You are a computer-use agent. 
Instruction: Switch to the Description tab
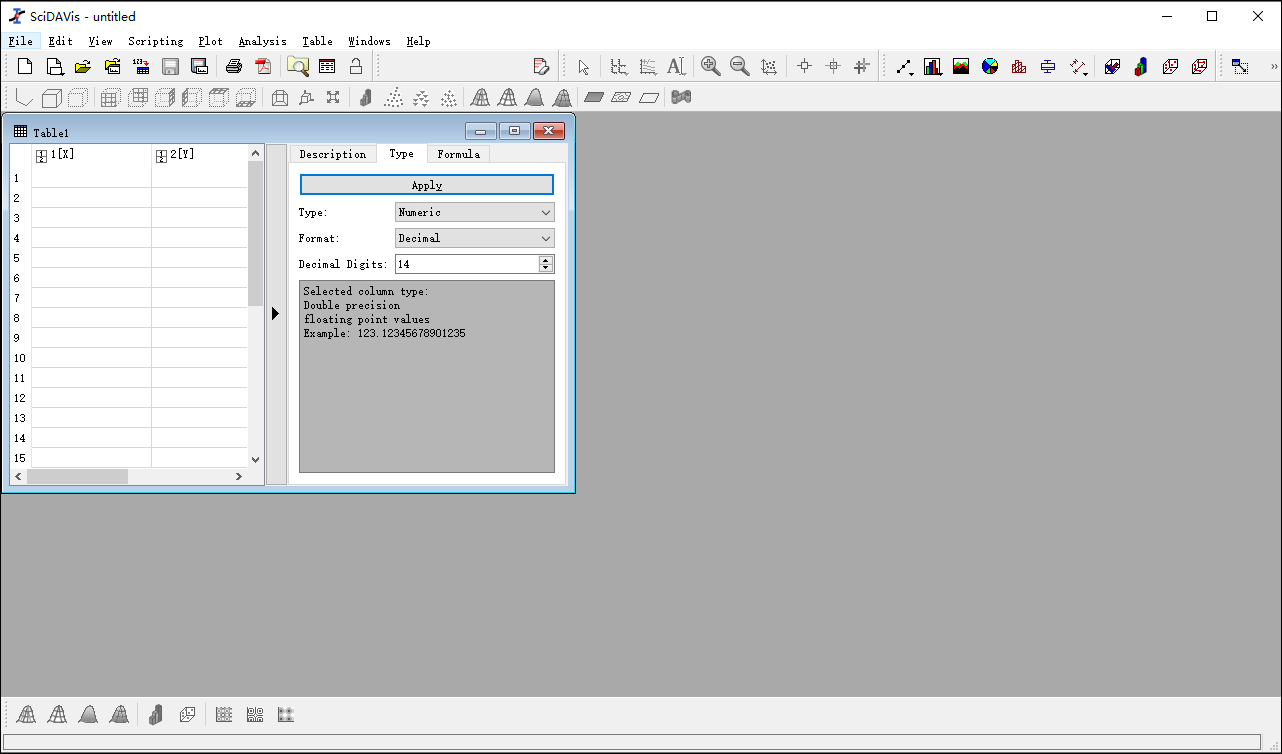(x=332, y=154)
